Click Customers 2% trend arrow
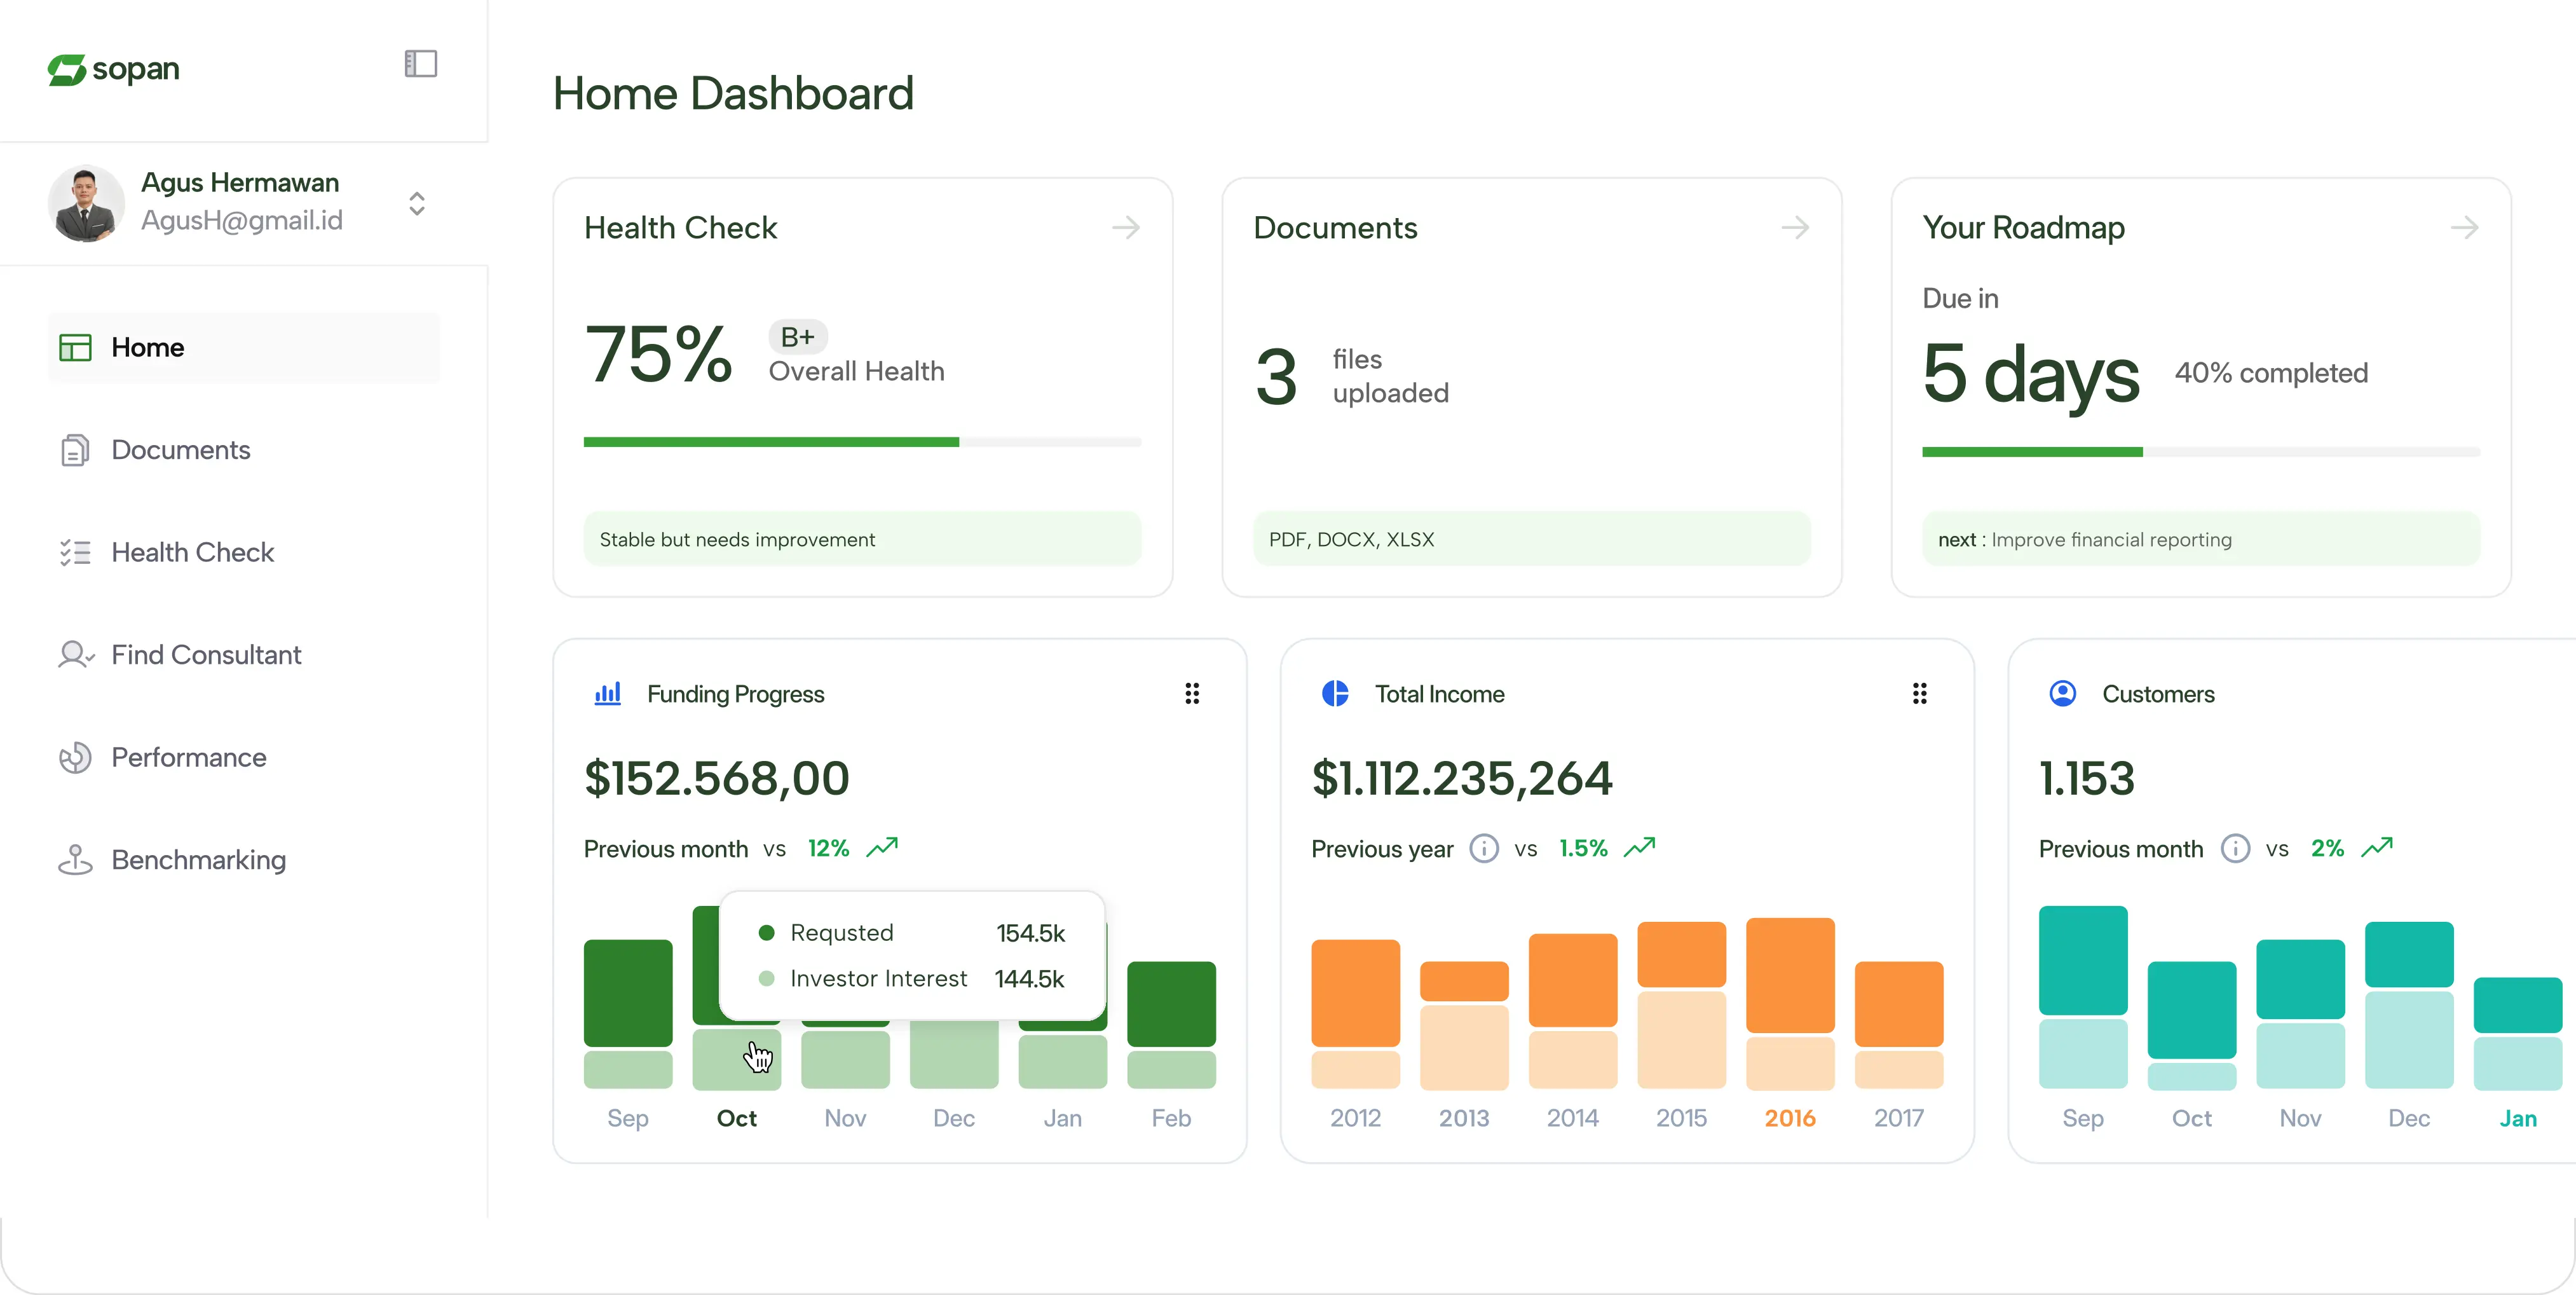Screen dimensions: 2576x1295 point(2377,848)
